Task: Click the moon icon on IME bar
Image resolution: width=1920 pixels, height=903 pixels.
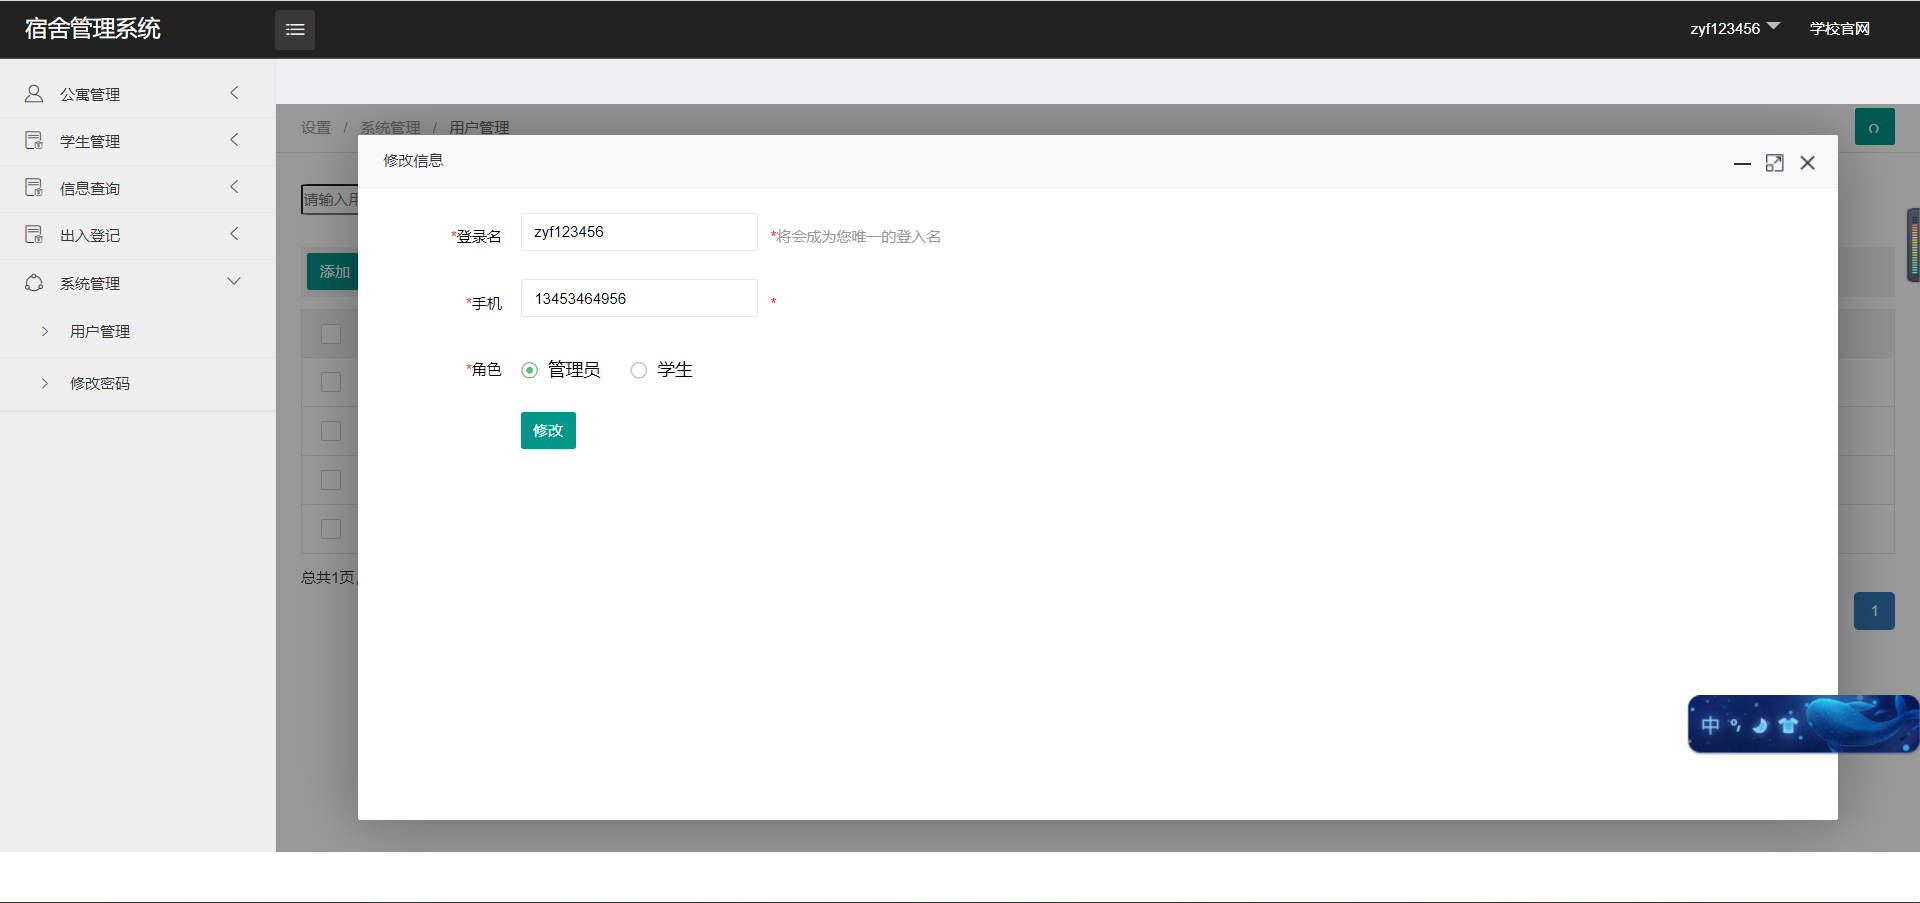Action: click(x=1760, y=725)
